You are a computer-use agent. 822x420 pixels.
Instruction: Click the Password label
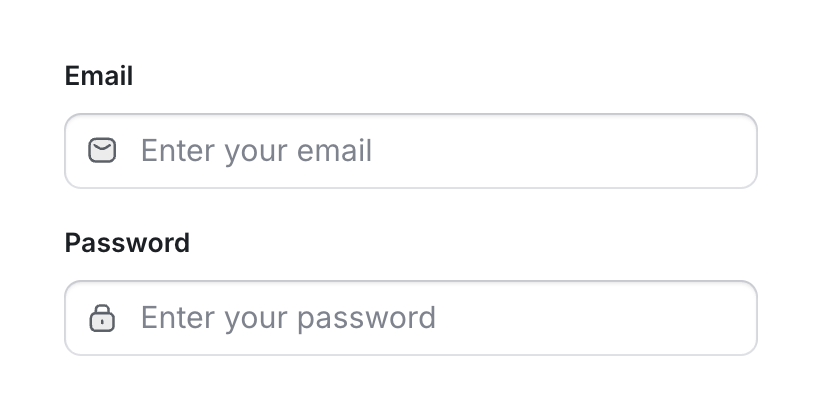pos(127,243)
